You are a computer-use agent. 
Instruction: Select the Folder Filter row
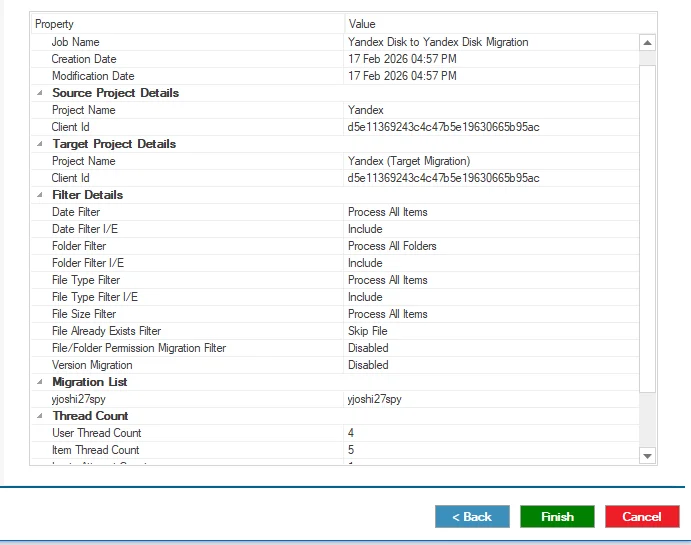pos(335,246)
